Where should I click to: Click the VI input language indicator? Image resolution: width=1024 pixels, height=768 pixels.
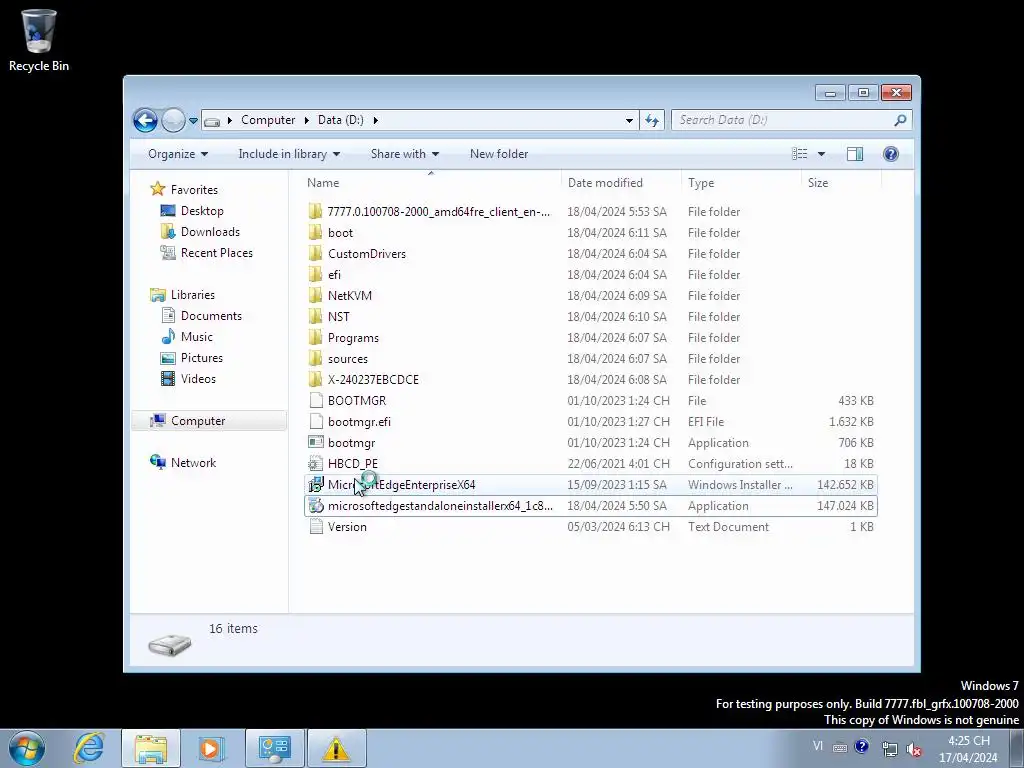(818, 746)
